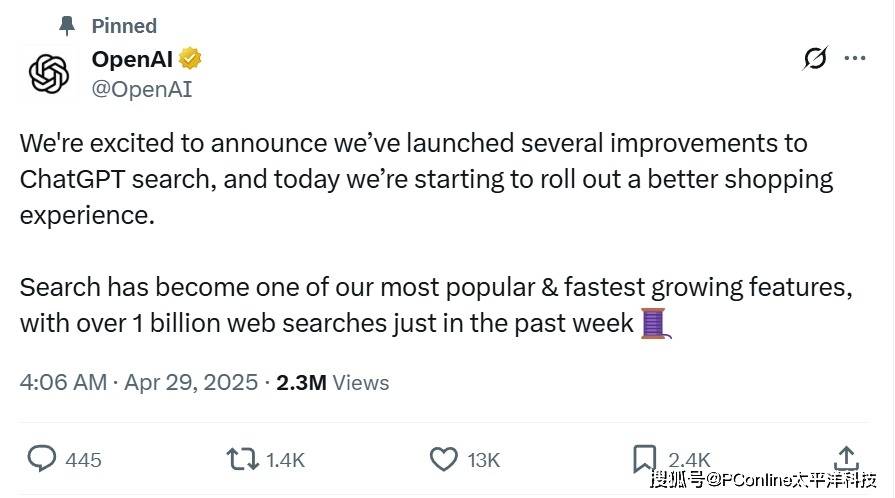Click the 2.4K bookmarks count
This screenshot has height=498, width=895.
pyautogui.click(x=688, y=460)
